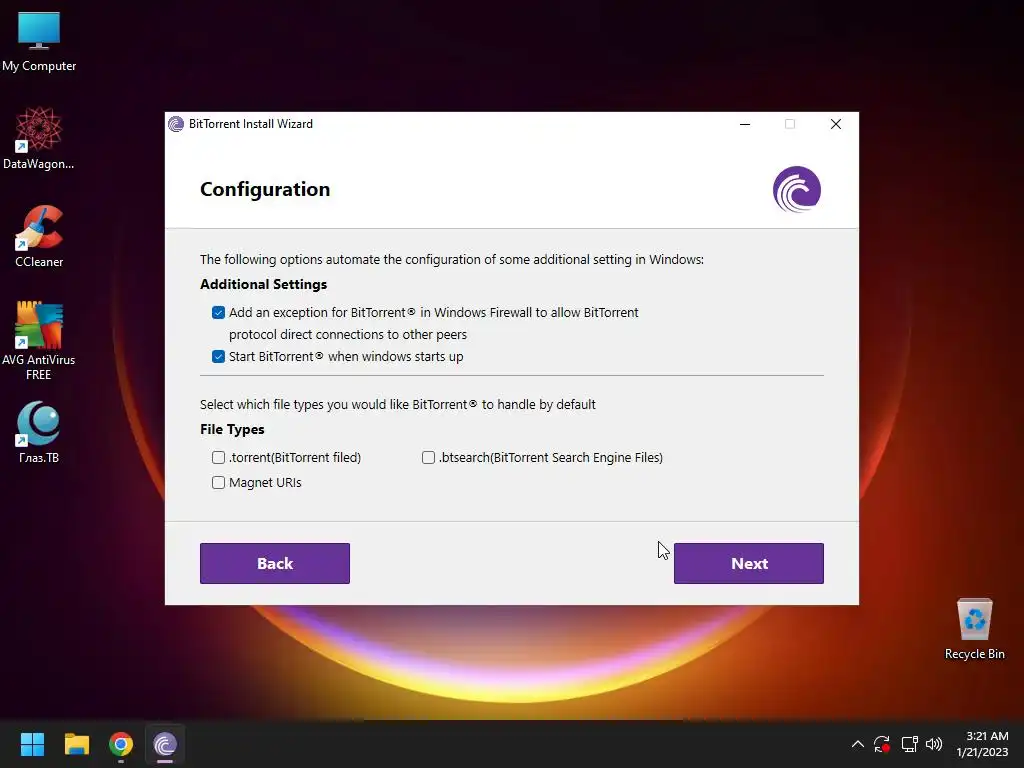Screen dimensions: 1024x768
Task: Show hidden system tray icons
Action: (857, 744)
